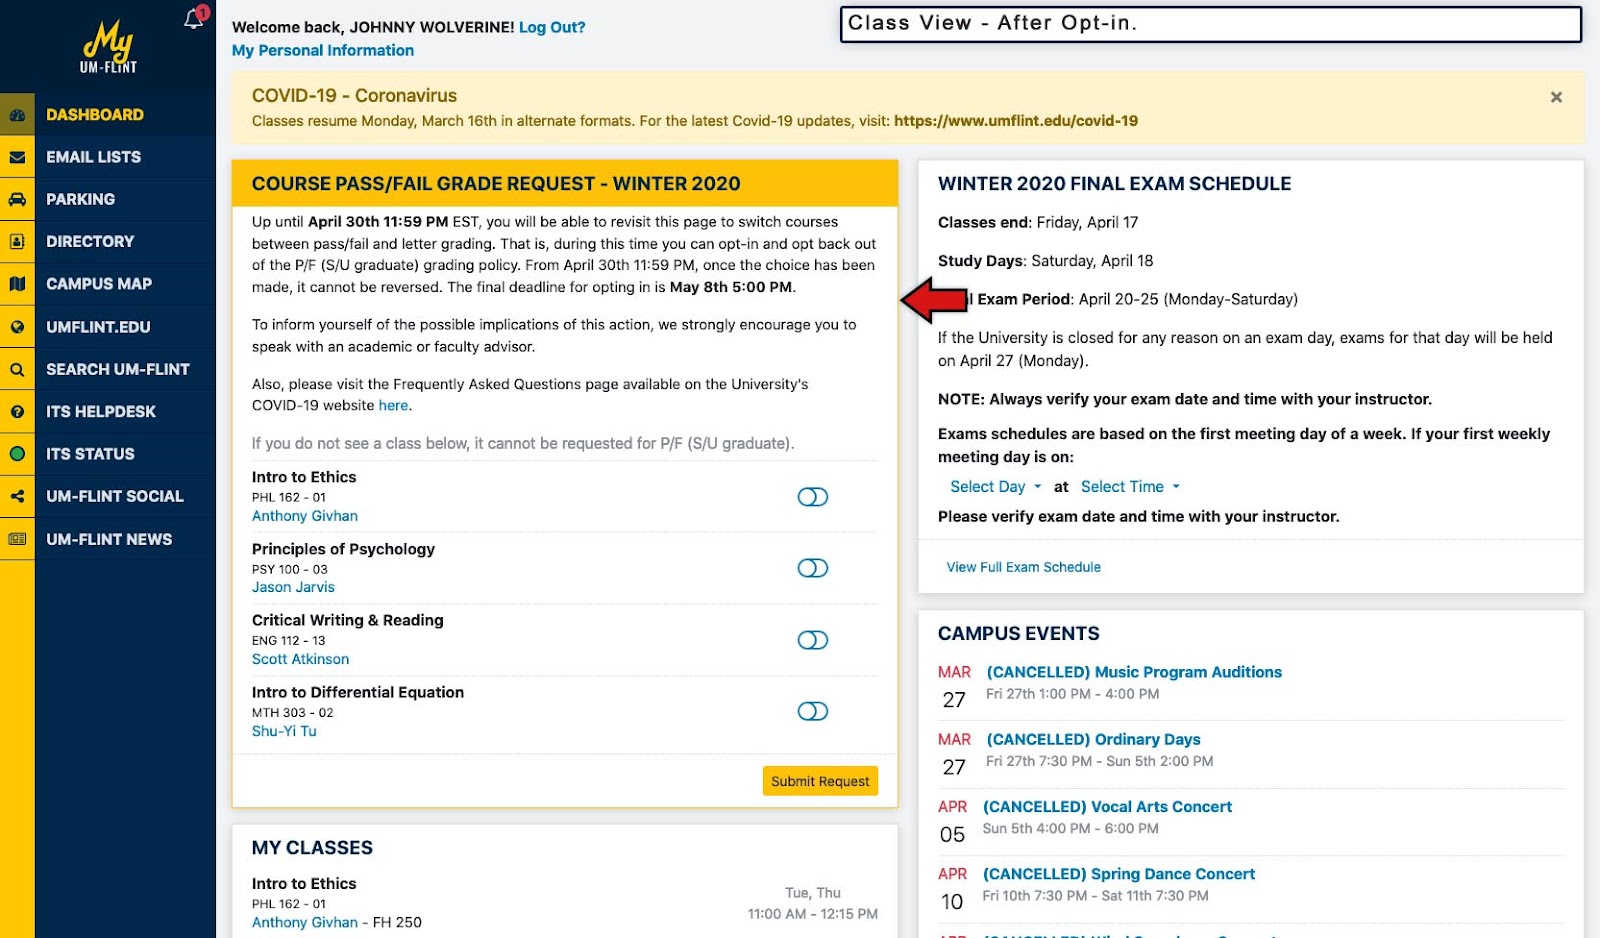Viewport: 1600px width, 938px height.
Task: Select the 'PSY 100 - 03' course code
Action: coord(290,569)
